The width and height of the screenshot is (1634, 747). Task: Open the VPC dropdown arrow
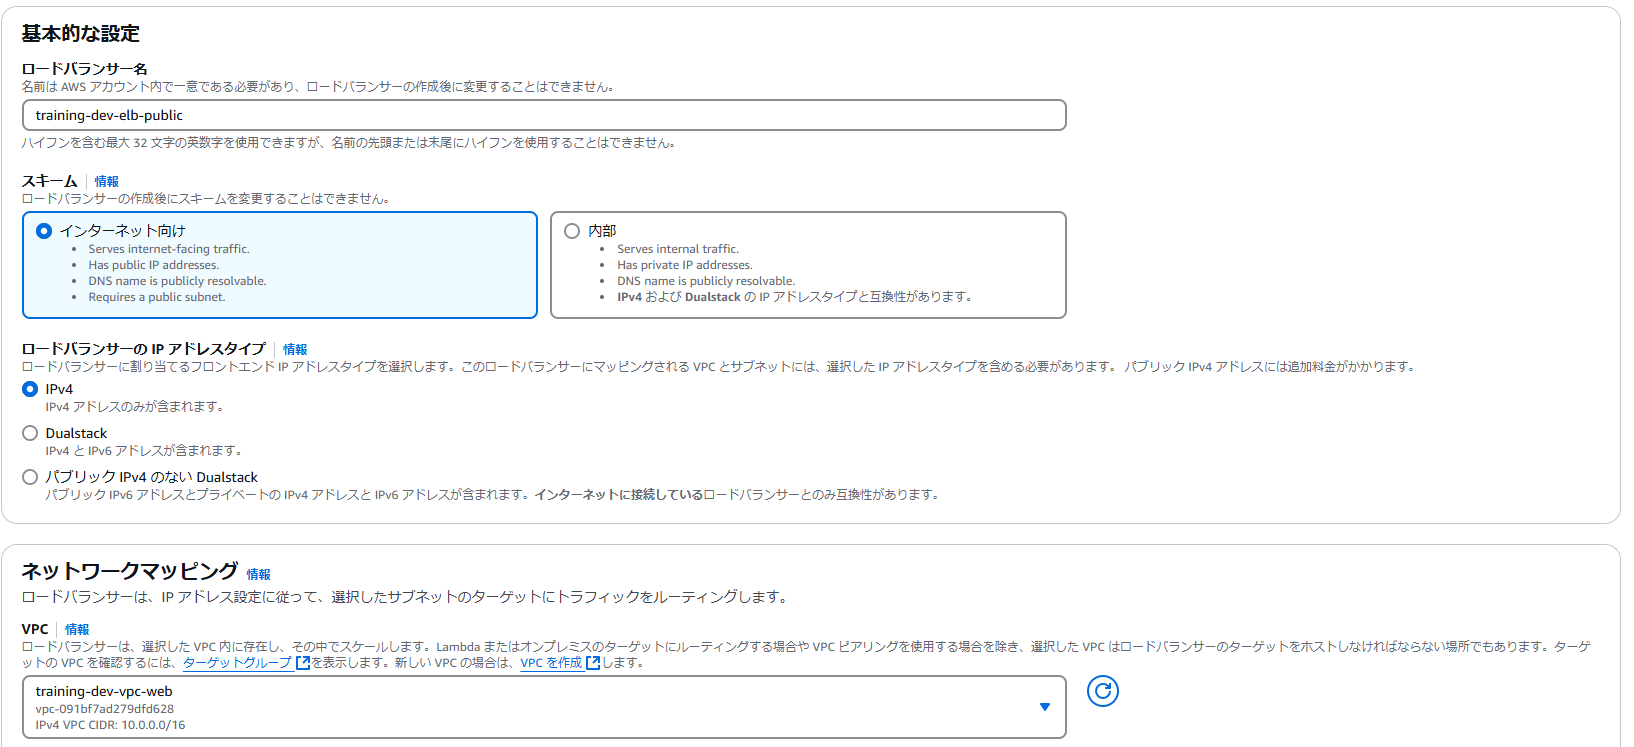(x=1045, y=707)
